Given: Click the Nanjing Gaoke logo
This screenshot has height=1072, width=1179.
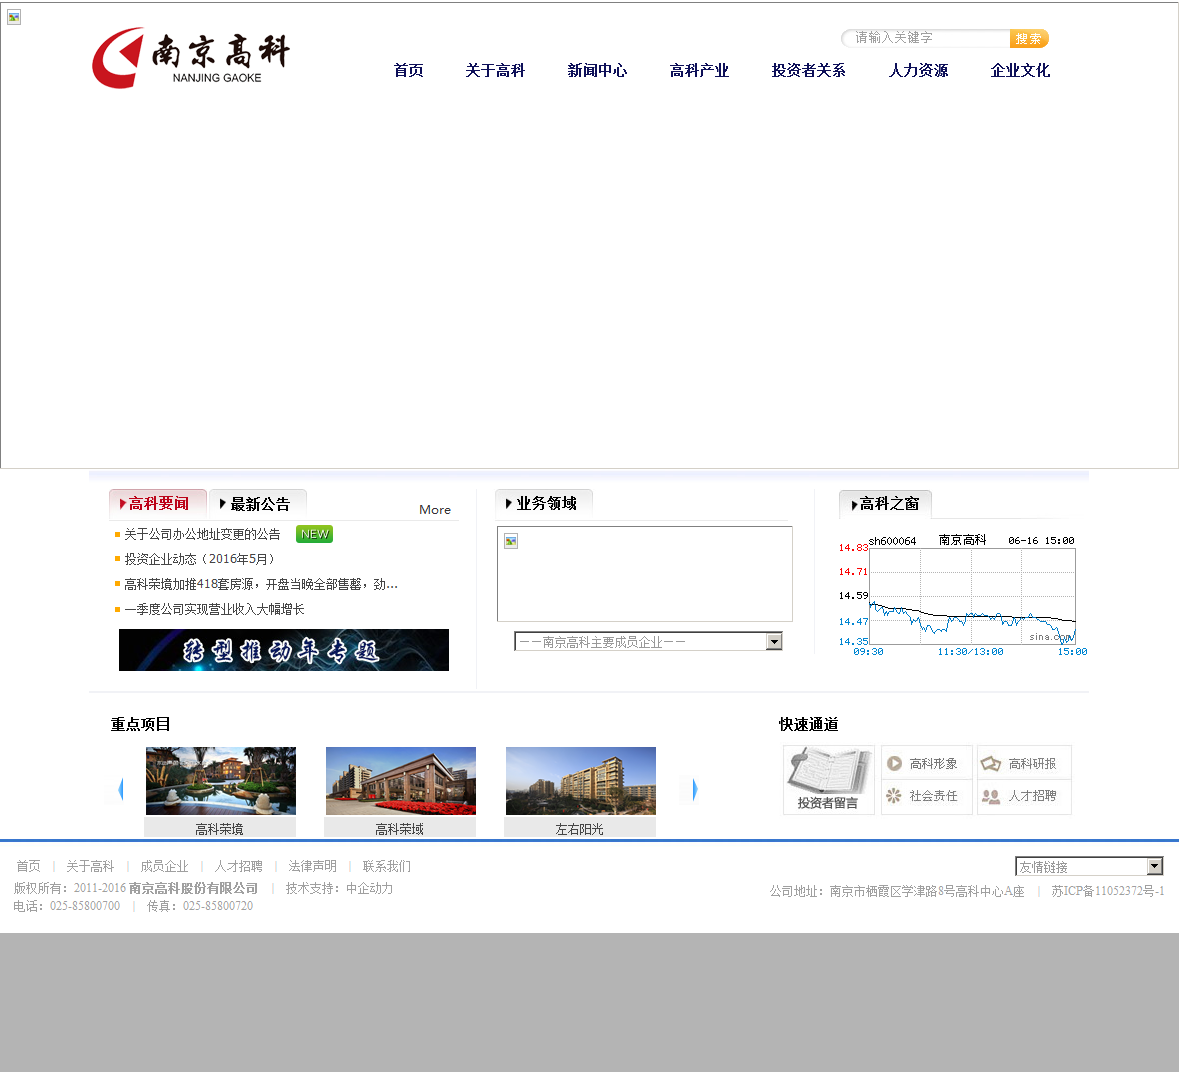Looking at the screenshot, I should point(191,58).
